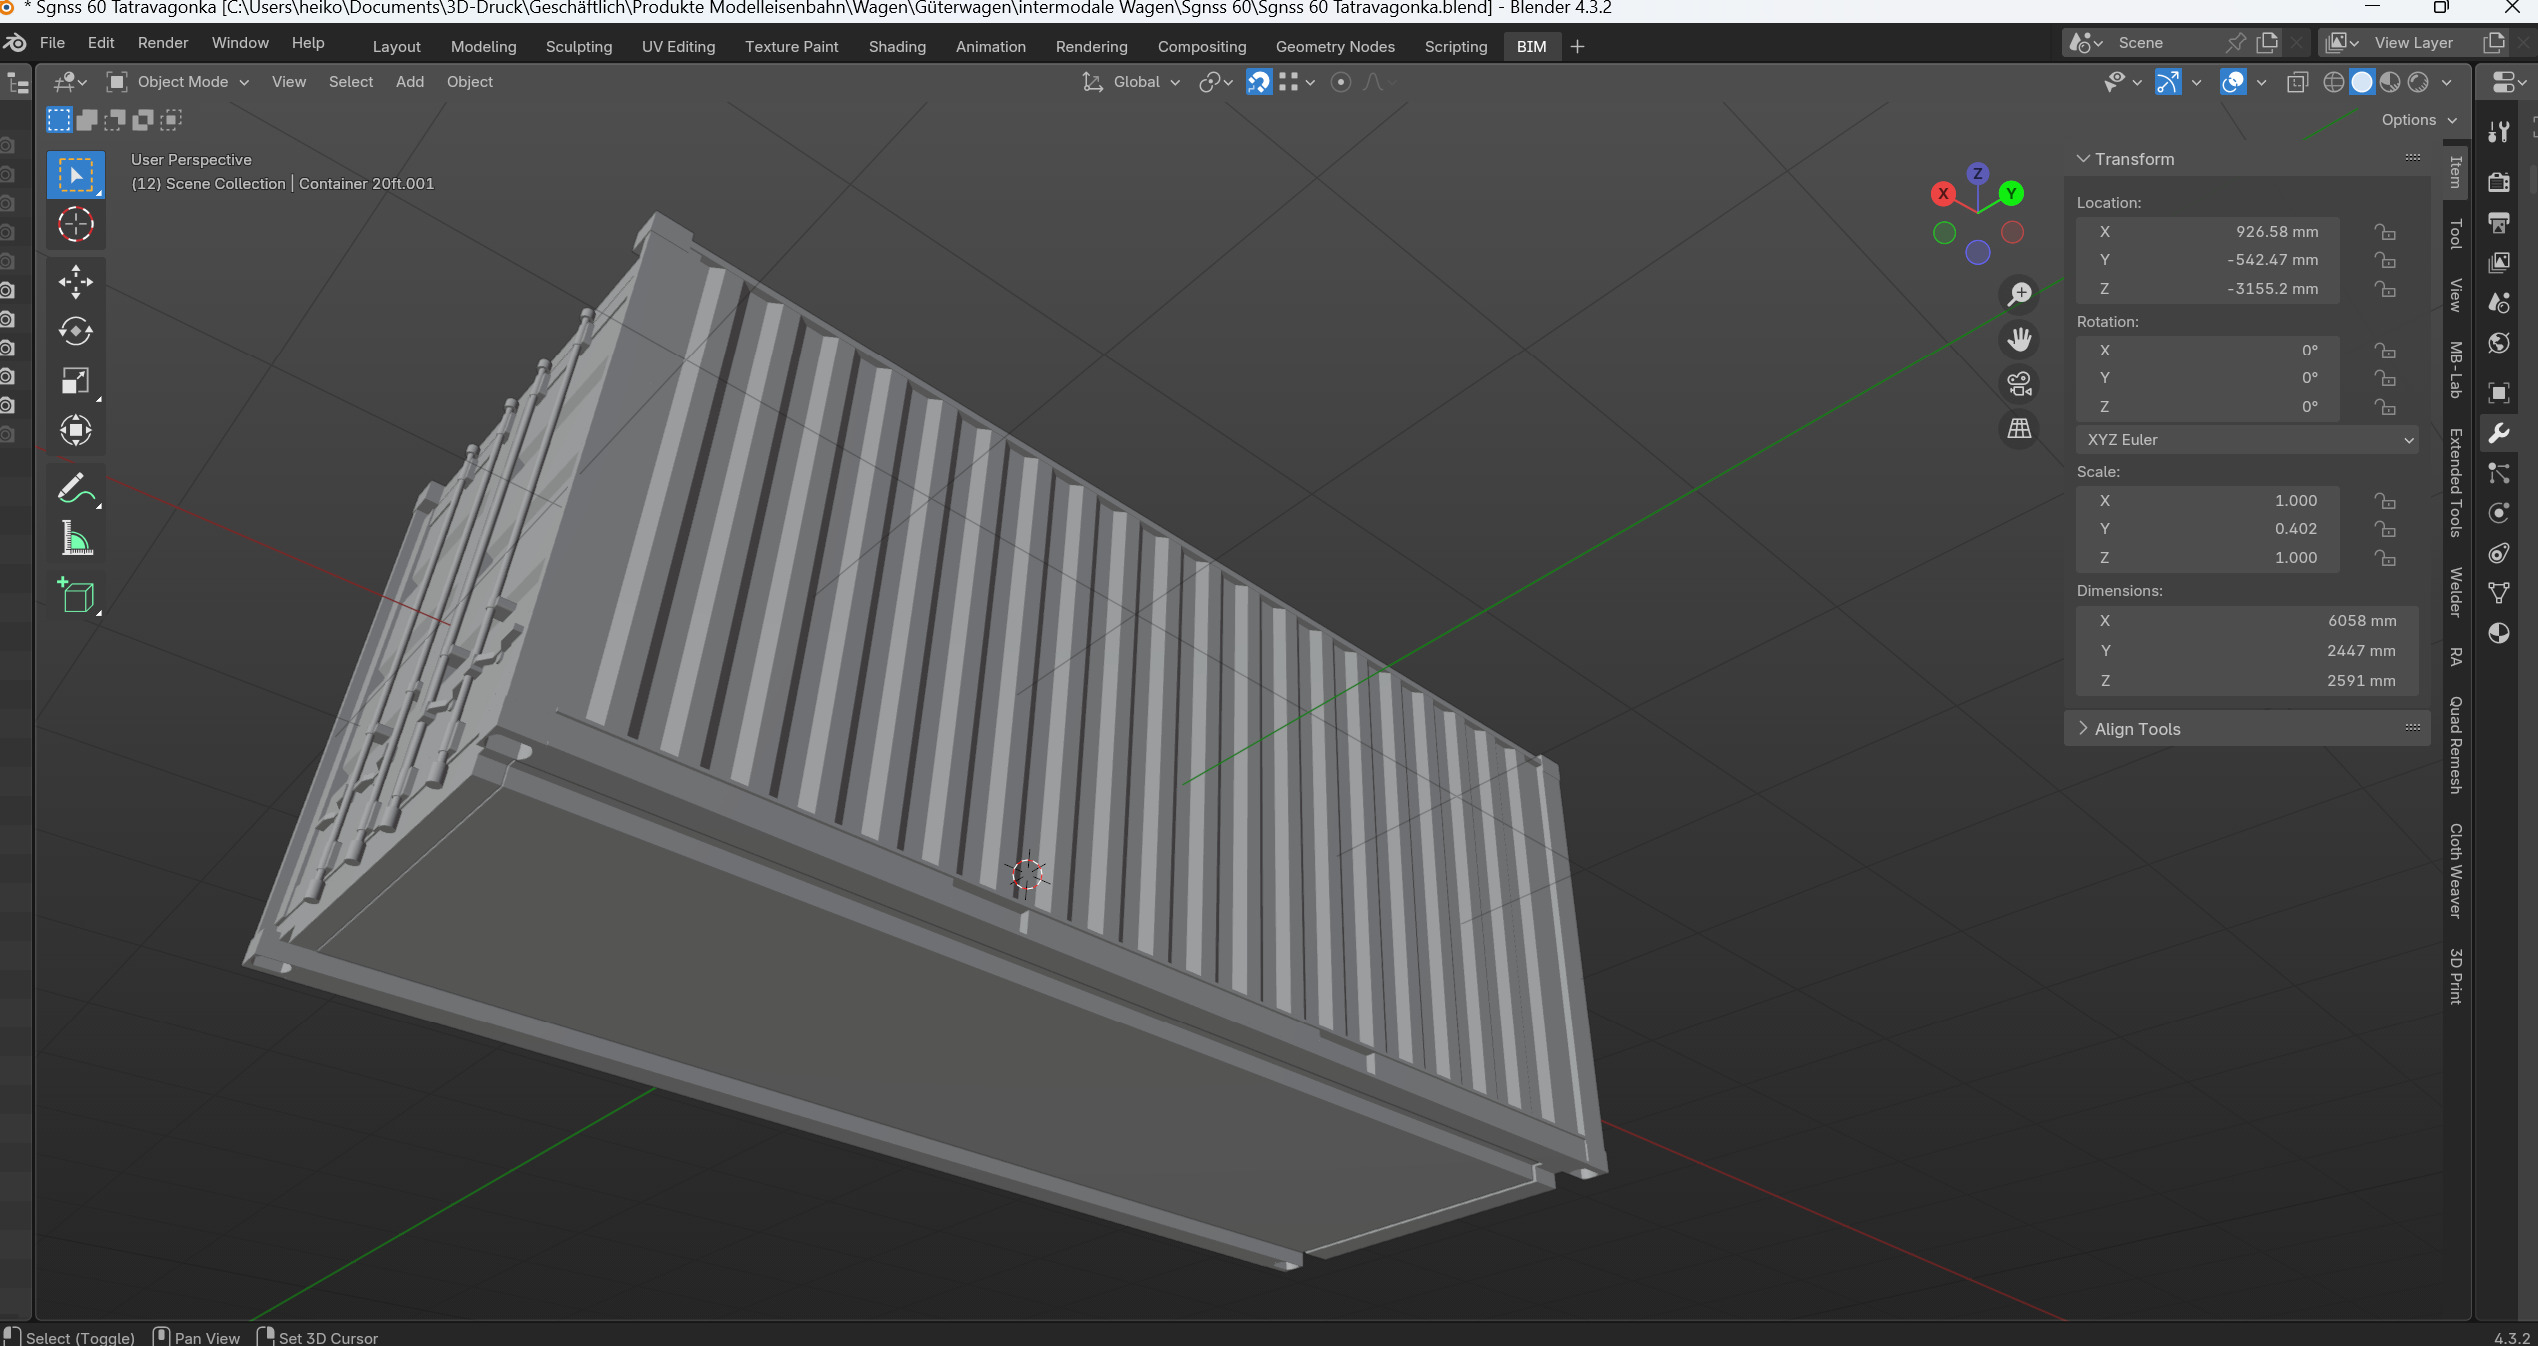Open the 3D Print sidebar tab
Screen dimensions: 2538x1346
coord(2455,976)
